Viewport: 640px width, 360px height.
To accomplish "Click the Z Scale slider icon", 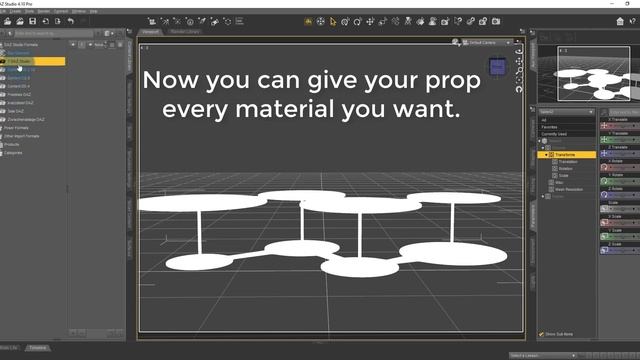I will click(604, 250).
